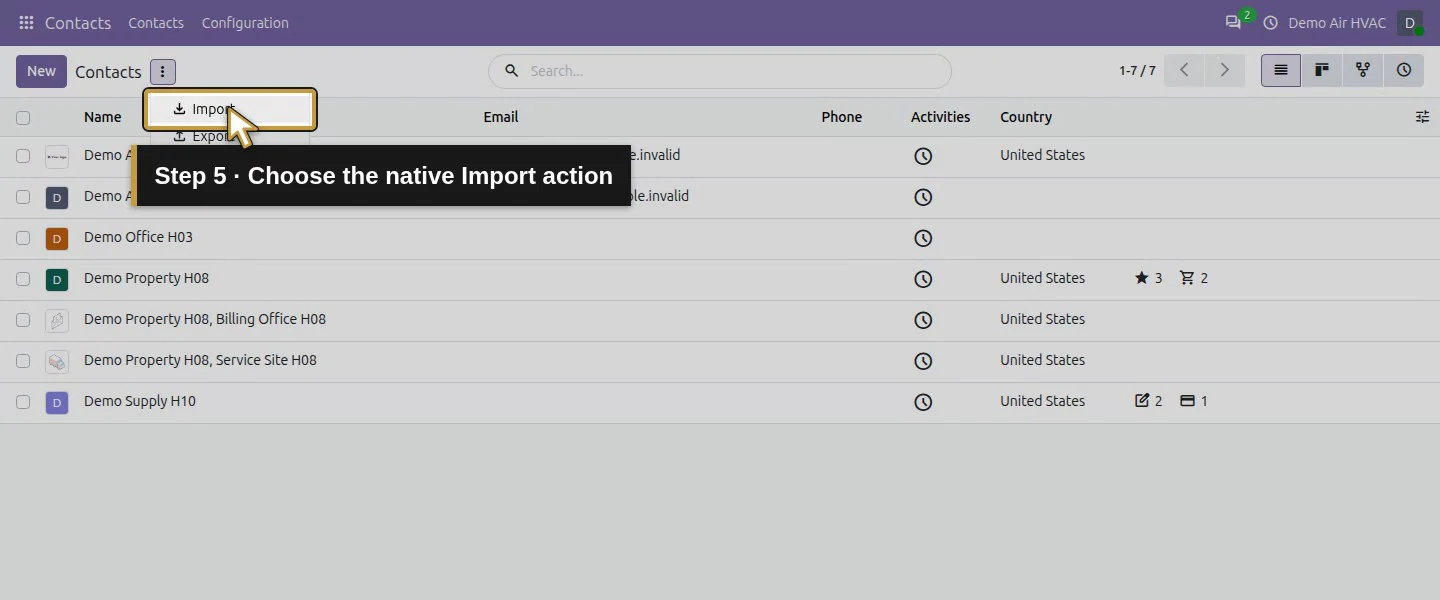Click activity clock for Service Site H08
The width and height of the screenshot is (1440, 600).
click(923, 361)
